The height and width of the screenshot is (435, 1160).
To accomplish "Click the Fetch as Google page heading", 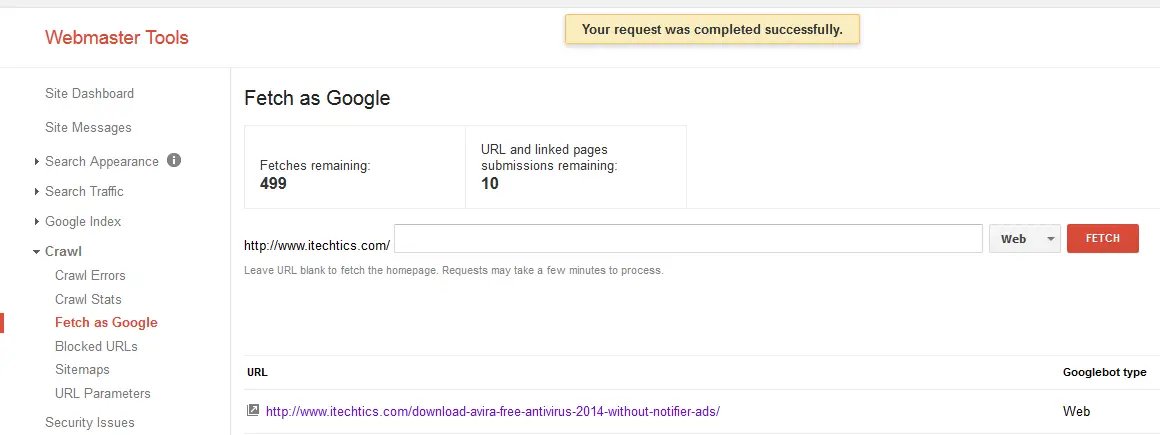I will (317, 98).
